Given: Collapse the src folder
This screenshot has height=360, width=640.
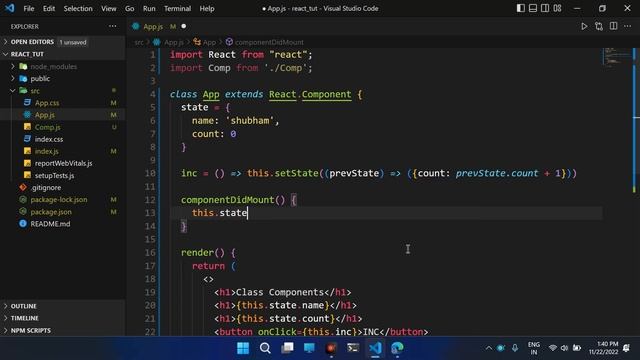Looking at the screenshot, I should pos(35,91).
